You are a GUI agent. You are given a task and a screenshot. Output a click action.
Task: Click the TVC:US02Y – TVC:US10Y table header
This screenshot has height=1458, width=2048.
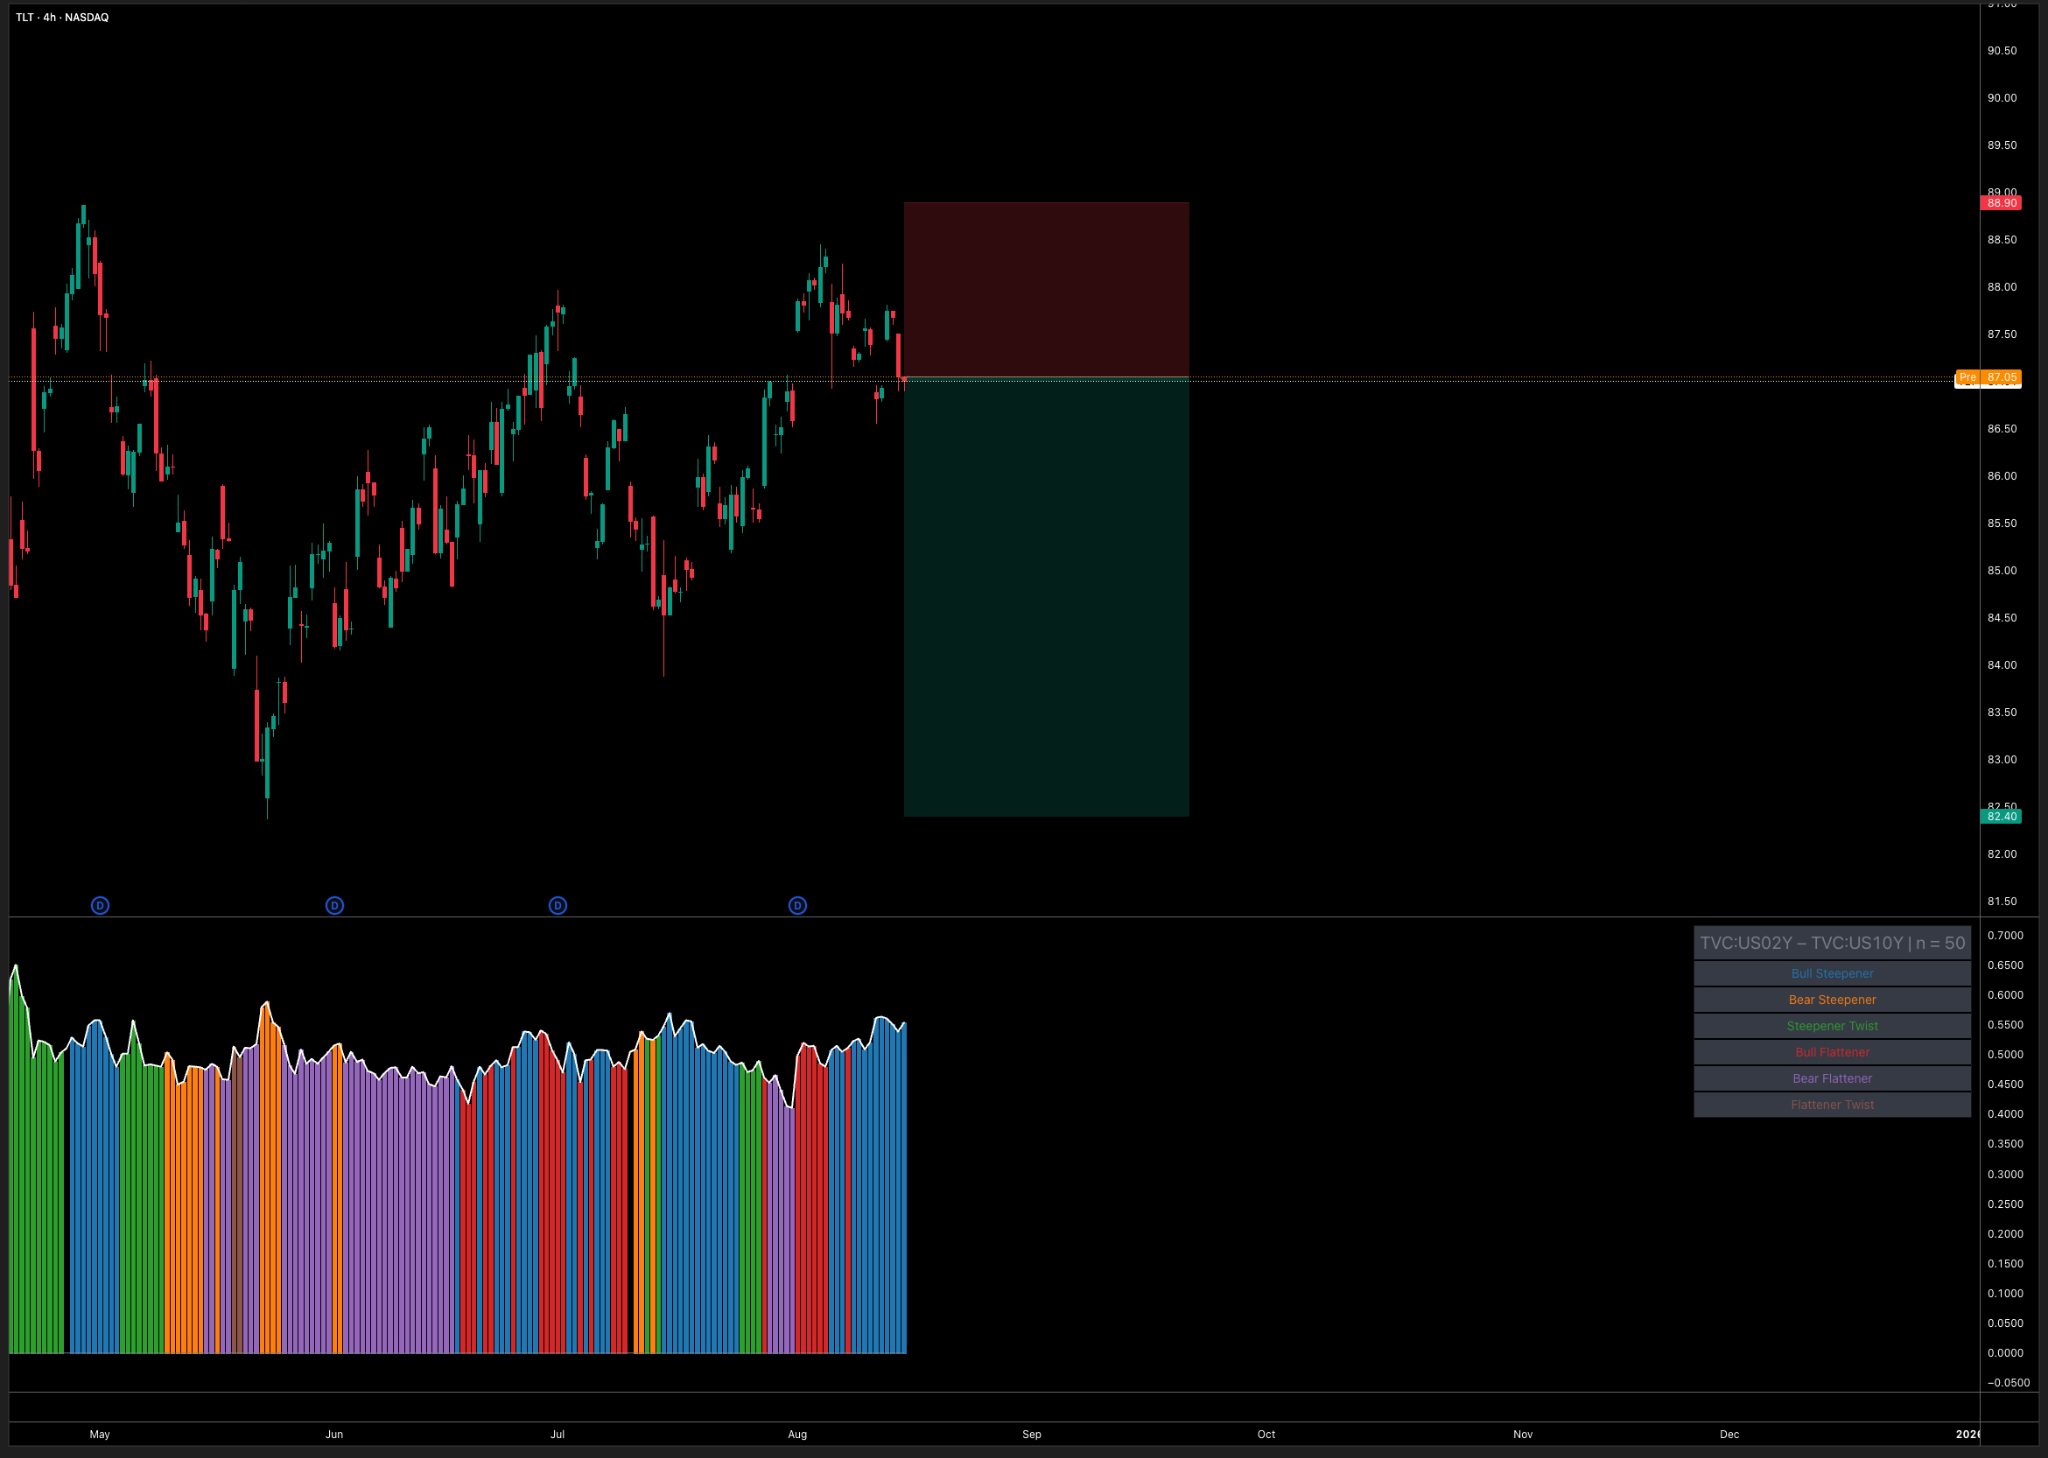click(x=1832, y=943)
